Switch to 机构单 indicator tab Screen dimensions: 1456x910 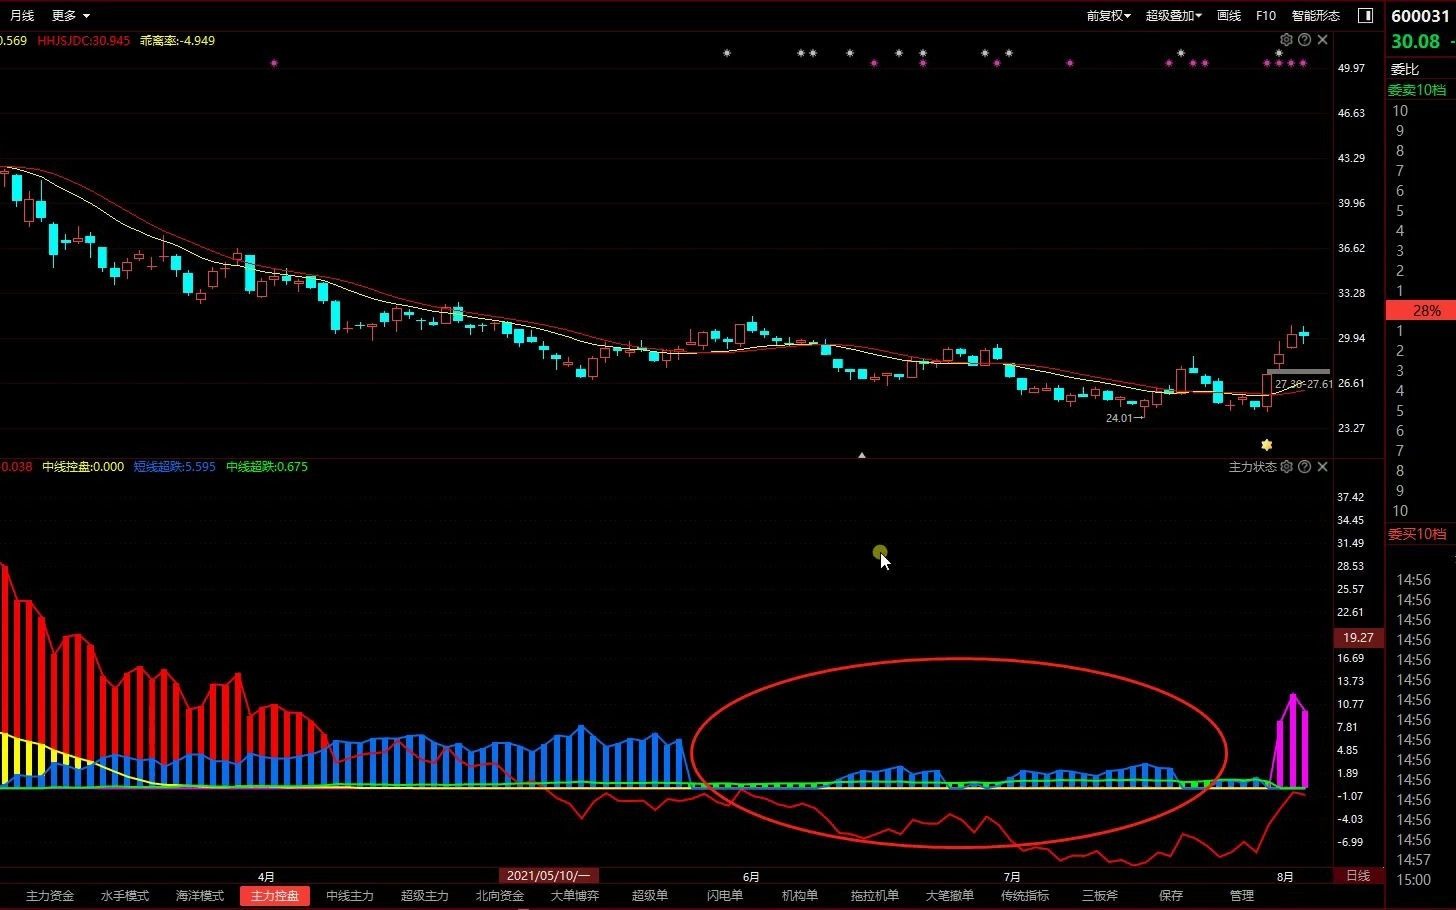click(800, 896)
